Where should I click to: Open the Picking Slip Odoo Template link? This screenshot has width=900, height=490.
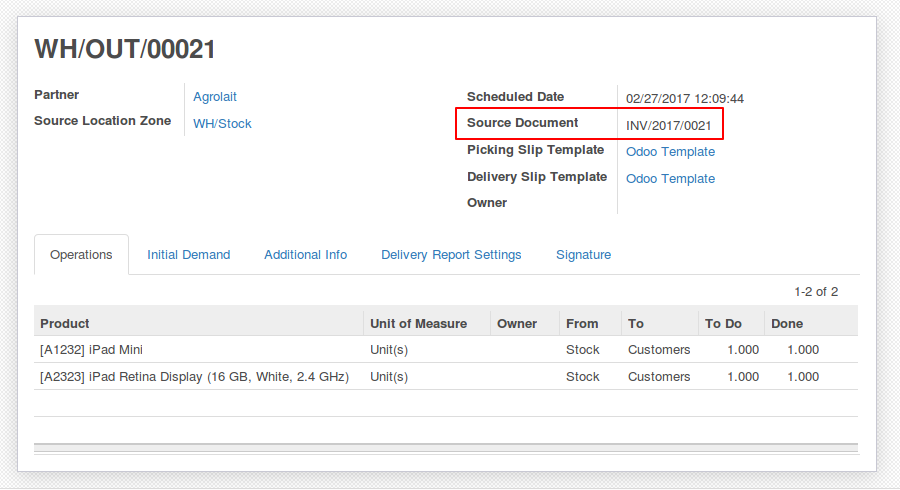670,151
